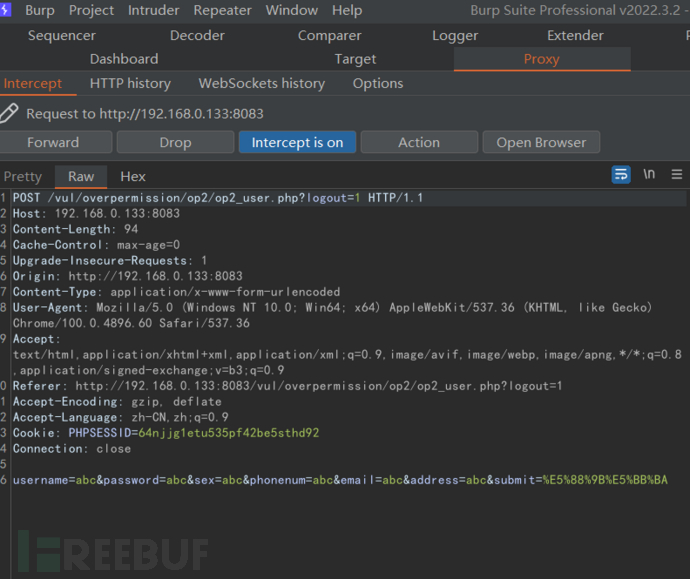Switch editor to Pretty view
The height and width of the screenshot is (579, 690).
click(23, 176)
